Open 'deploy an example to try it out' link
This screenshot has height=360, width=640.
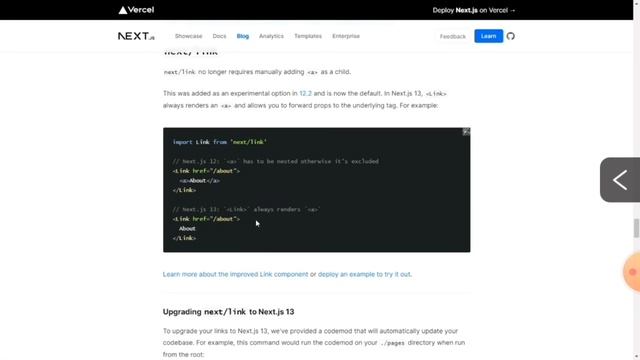[364, 274]
